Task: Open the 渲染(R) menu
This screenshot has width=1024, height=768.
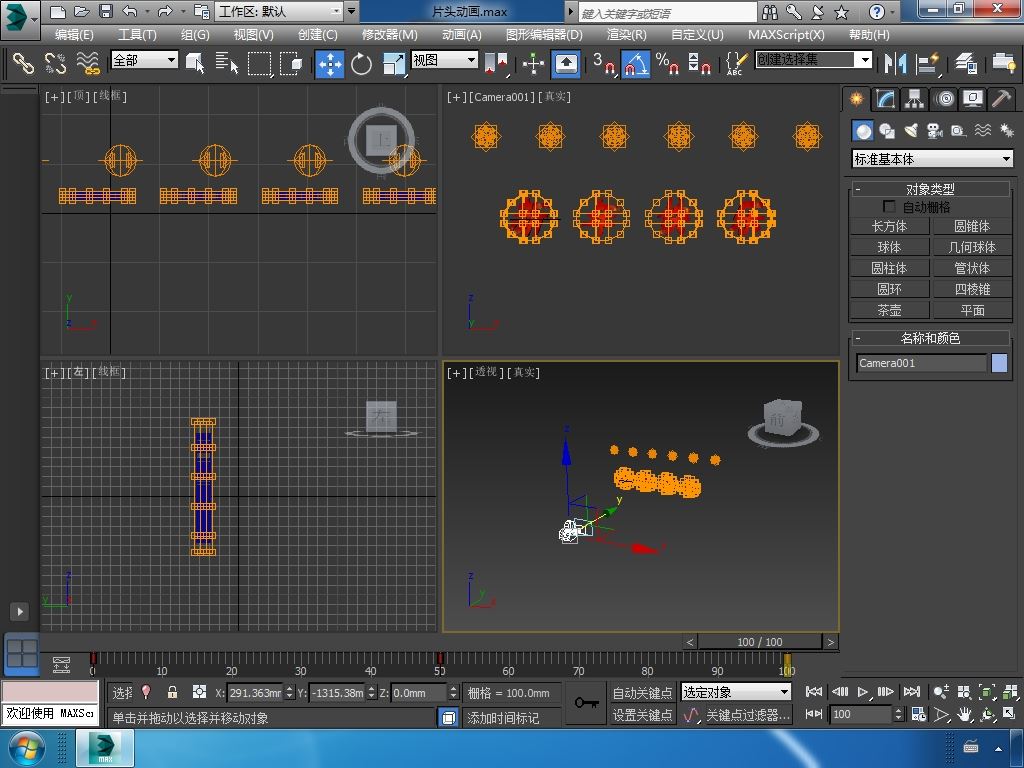Action: (626, 34)
